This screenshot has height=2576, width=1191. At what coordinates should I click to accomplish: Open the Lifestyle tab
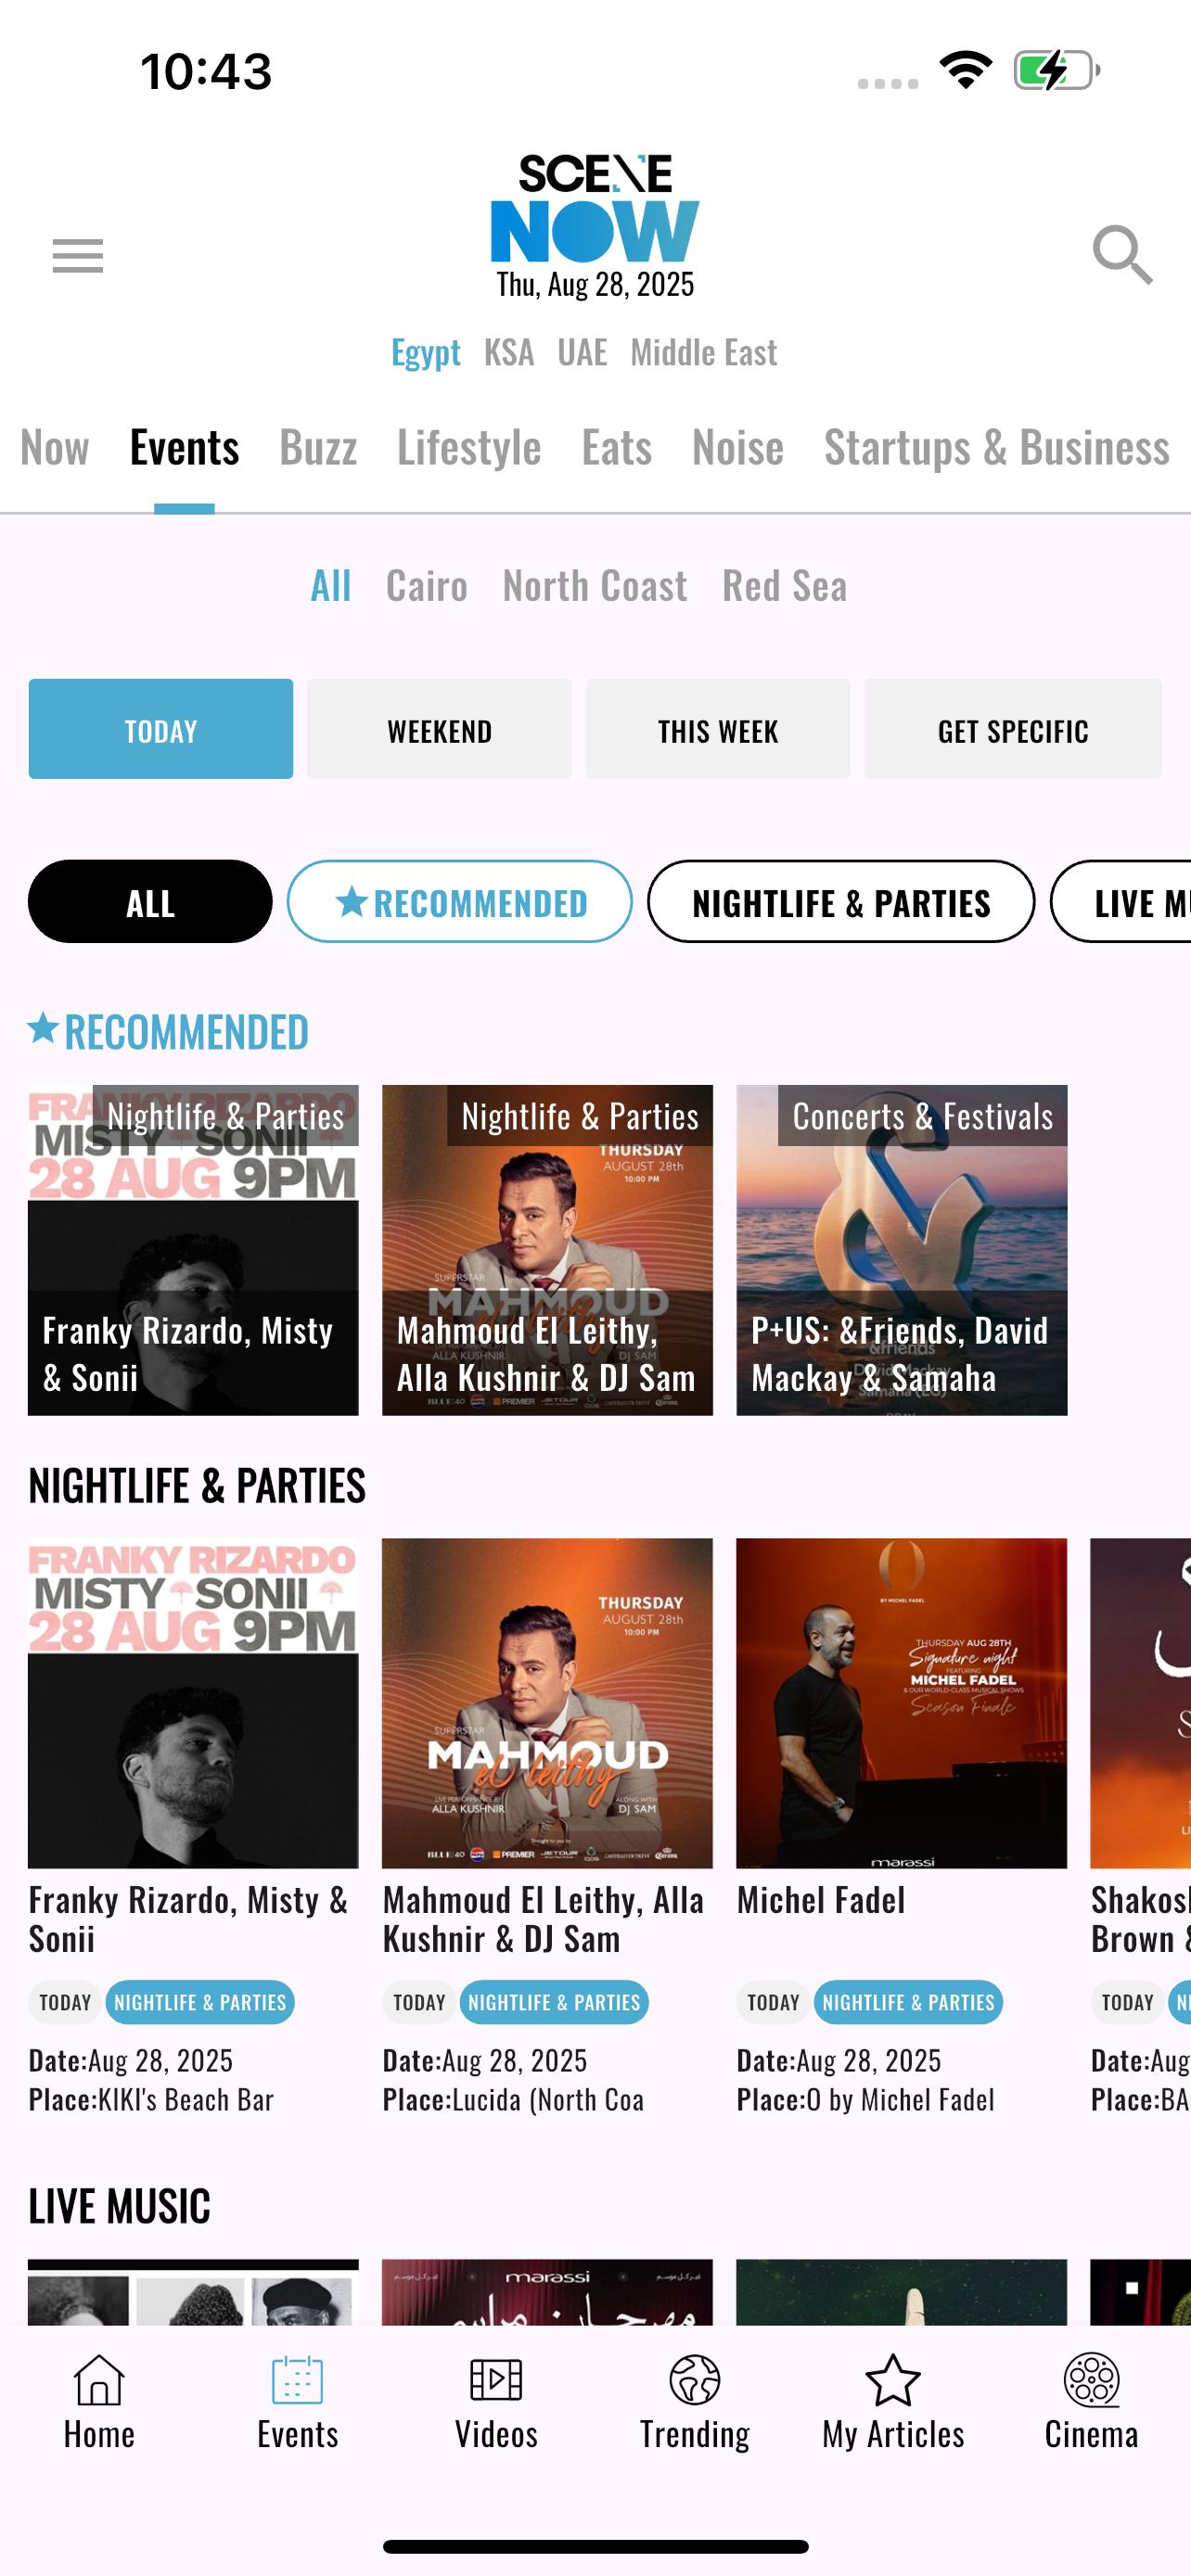(x=469, y=446)
